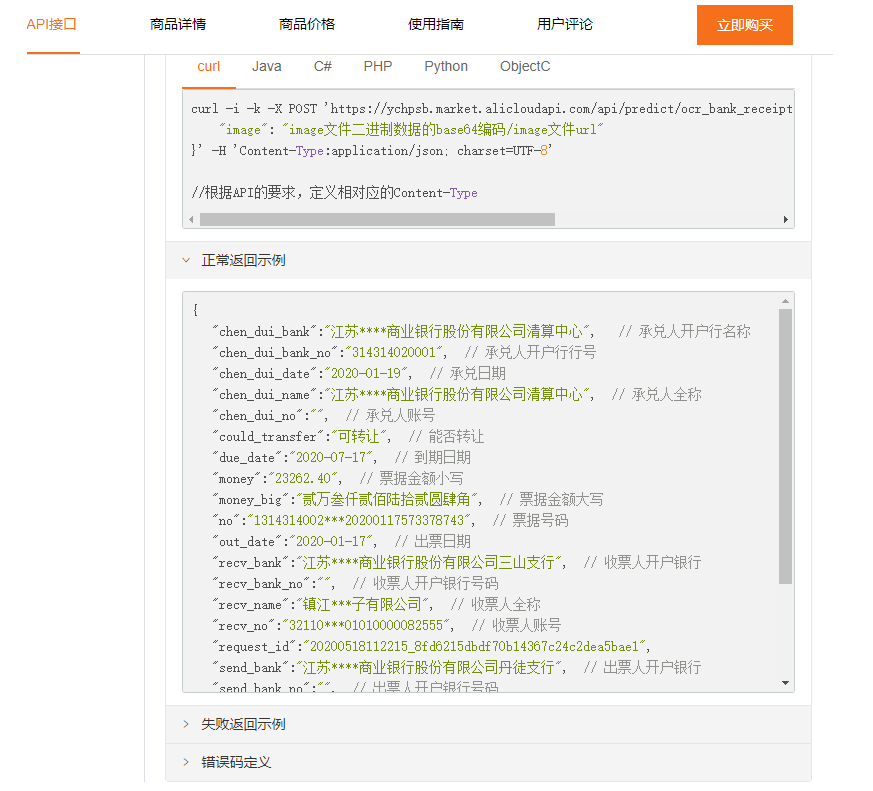873x791 pixels.
Task: Click the "recv_bank" JSON line
Action: 457,562
